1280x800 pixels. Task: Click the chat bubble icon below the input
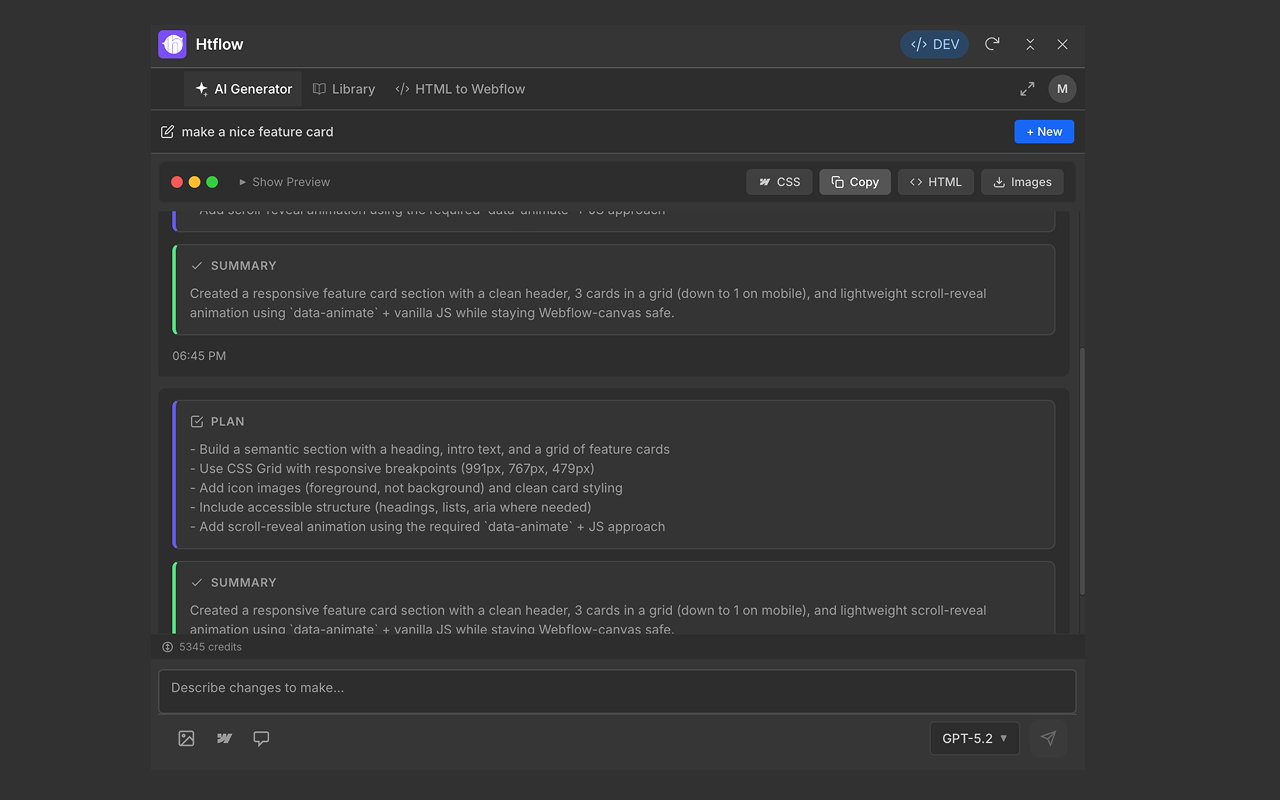coord(261,738)
